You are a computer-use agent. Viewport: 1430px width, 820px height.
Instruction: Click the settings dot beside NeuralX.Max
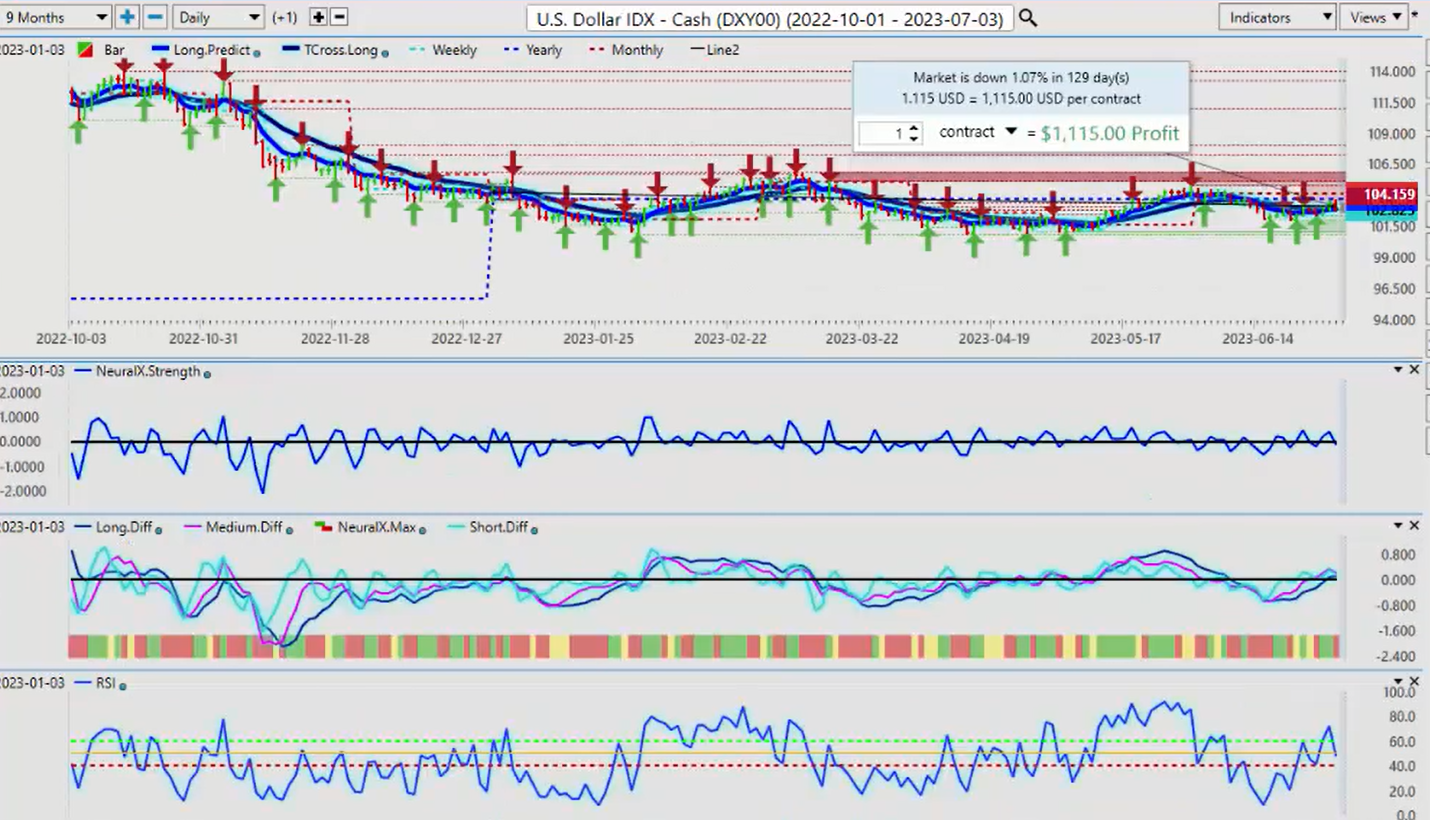point(422,530)
